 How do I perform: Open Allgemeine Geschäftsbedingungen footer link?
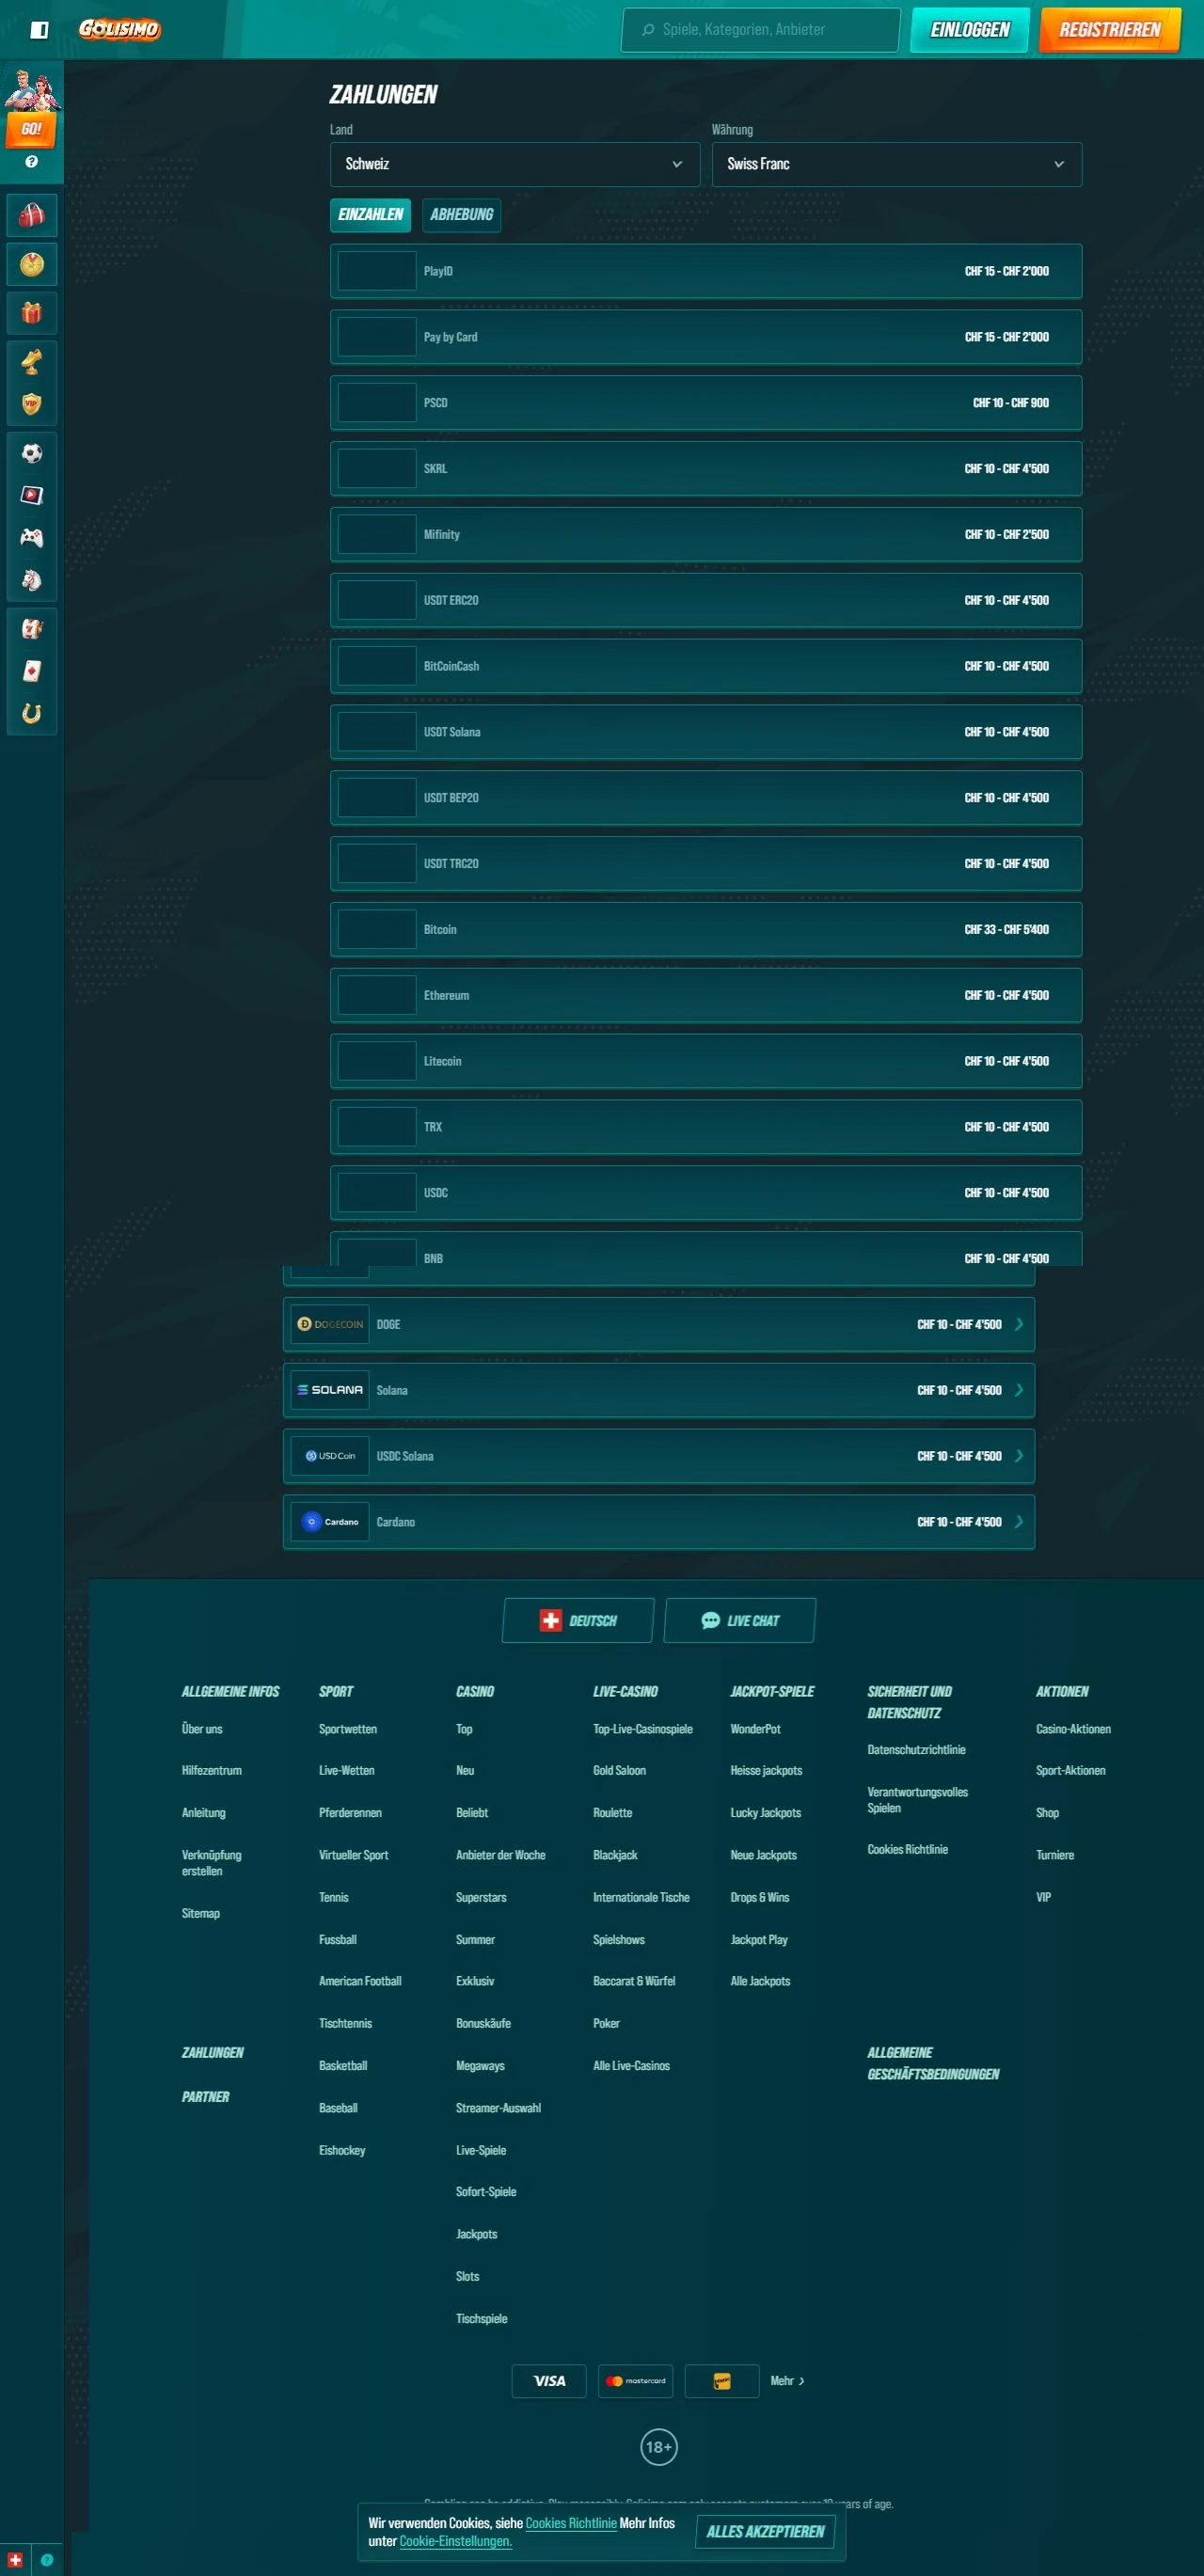click(933, 2063)
